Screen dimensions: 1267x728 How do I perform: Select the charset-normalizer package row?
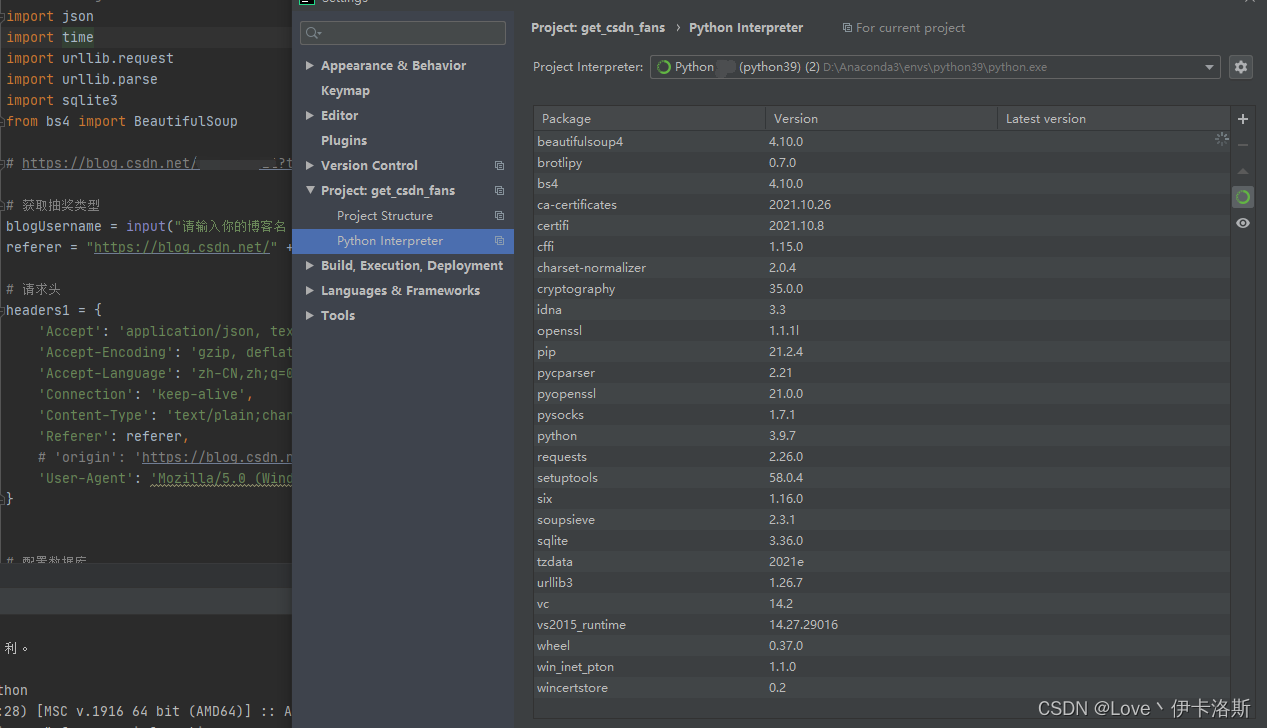pos(881,267)
